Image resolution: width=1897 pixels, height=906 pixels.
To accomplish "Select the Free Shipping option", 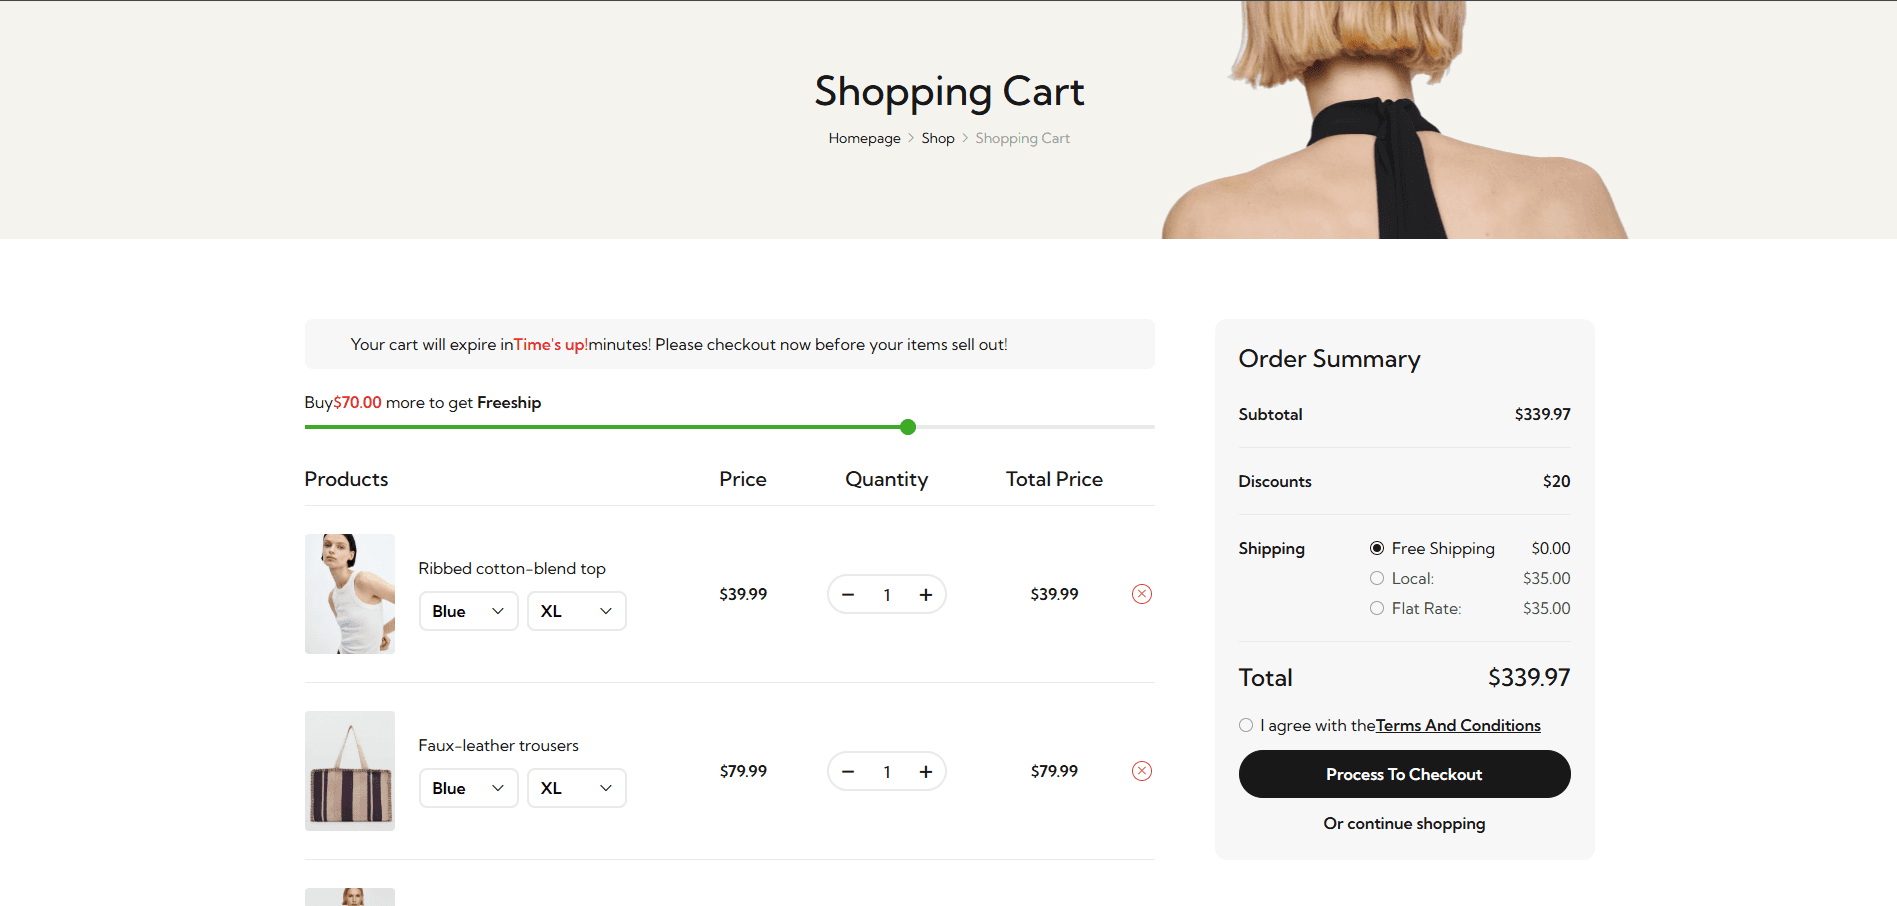I will pyautogui.click(x=1377, y=548).
